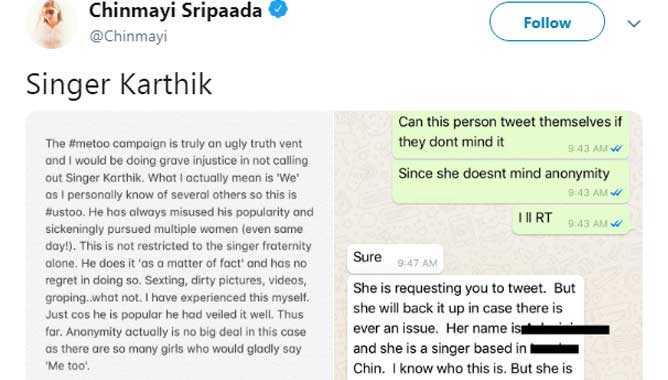Screen dimensions: 668x380
Task: Click the 'Since she doesnt mind anonymity' bubble
Action: tap(510, 181)
